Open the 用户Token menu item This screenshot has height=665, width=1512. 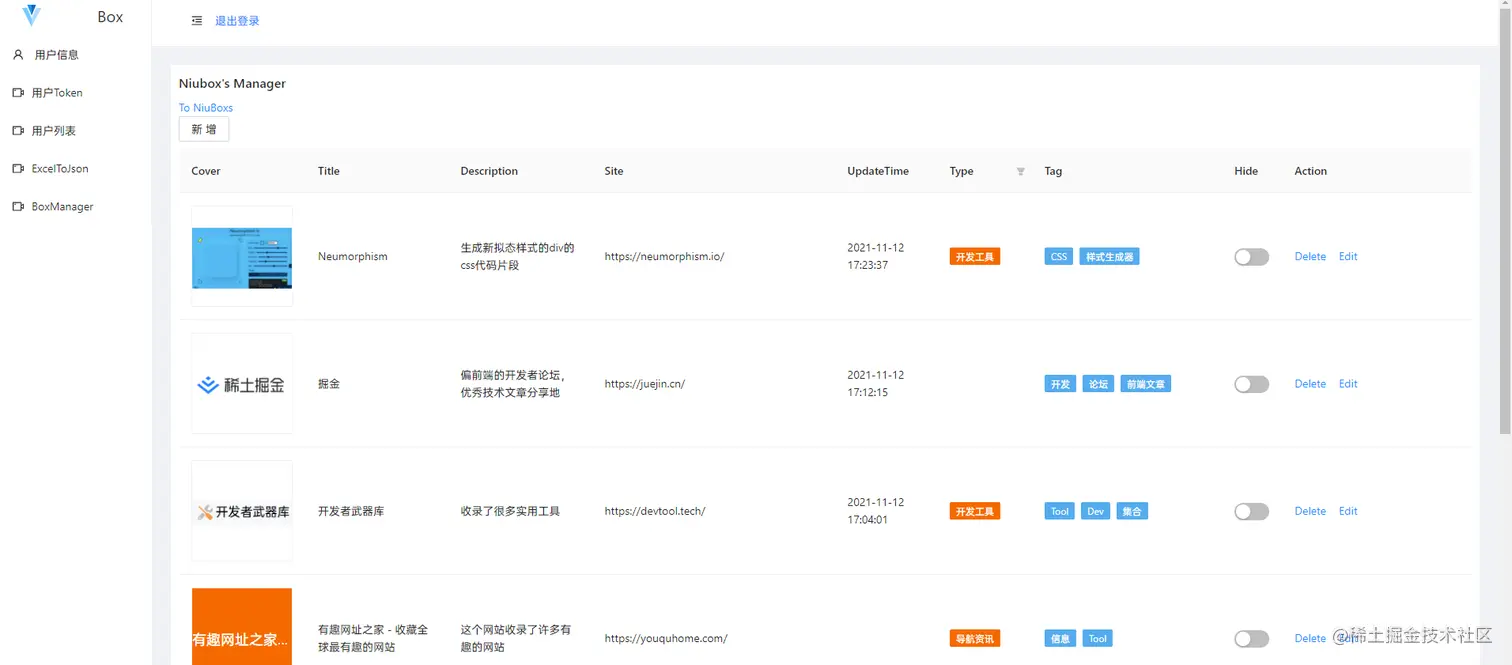pyautogui.click(x=76, y=93)
